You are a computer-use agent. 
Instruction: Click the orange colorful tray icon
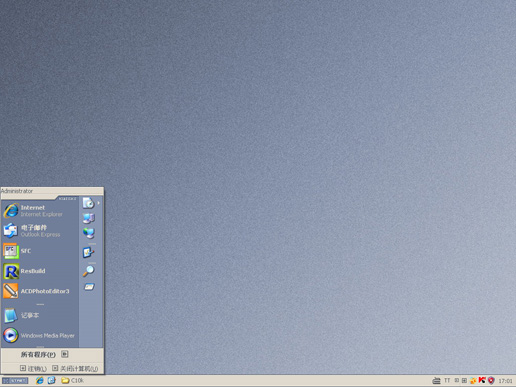(x=473, y=380)
